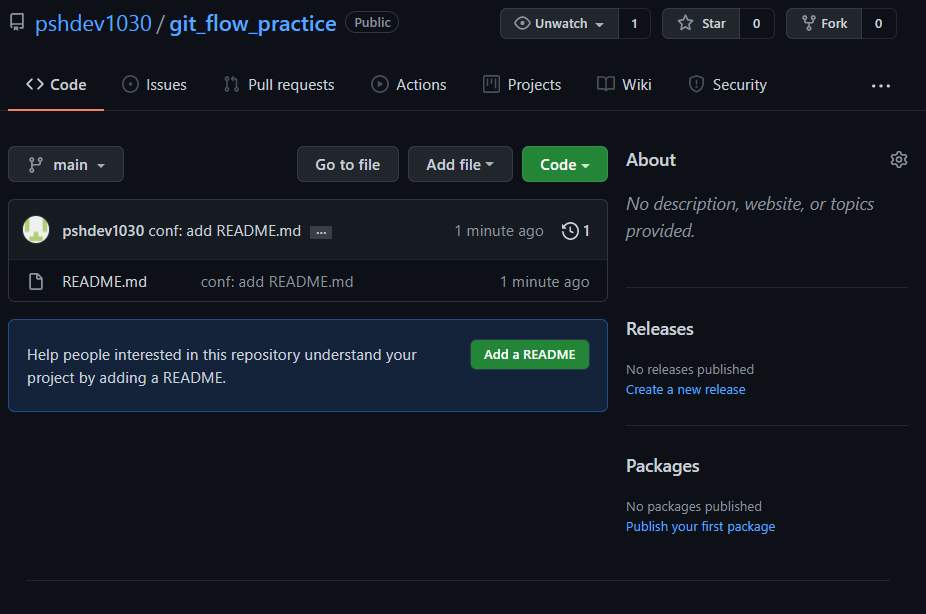Click the Actions tab play icon
Screen dimensions: 926x614
tap(380, 84)
